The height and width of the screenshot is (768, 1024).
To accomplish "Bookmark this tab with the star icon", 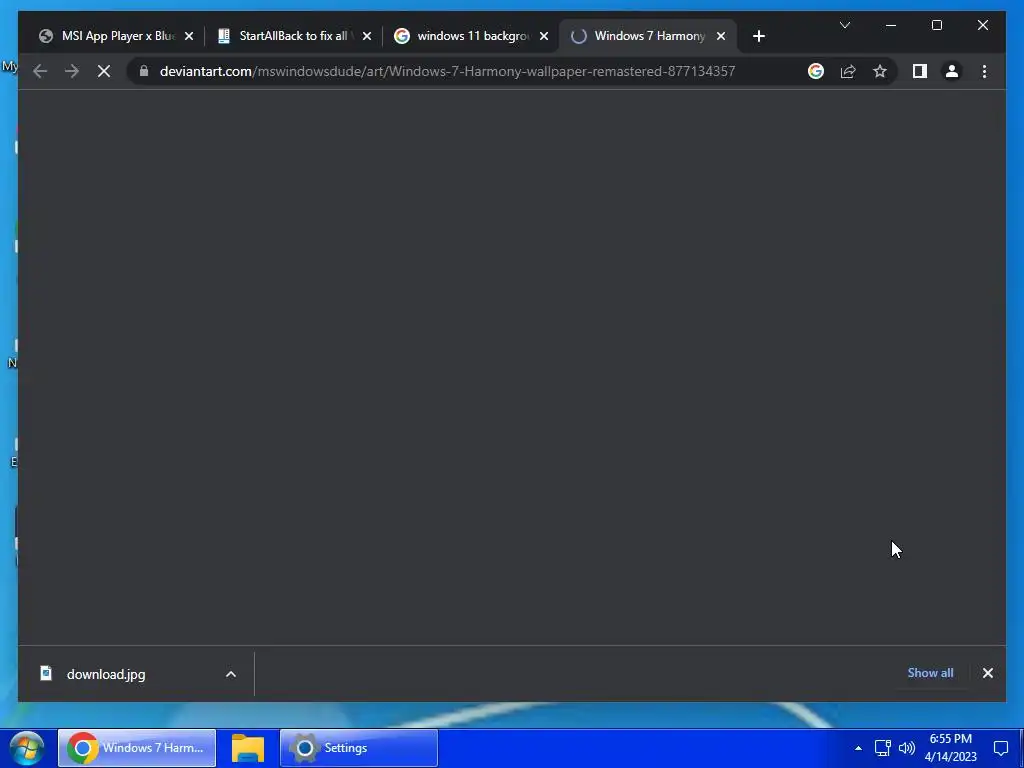I will 880,71.
